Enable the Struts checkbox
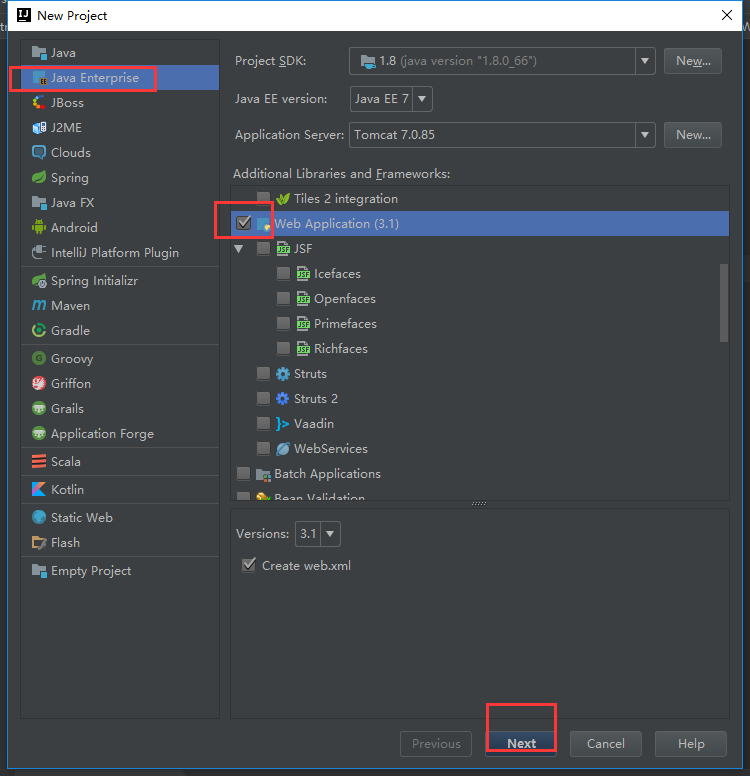750x776 pixels. [x=263, y=373]
